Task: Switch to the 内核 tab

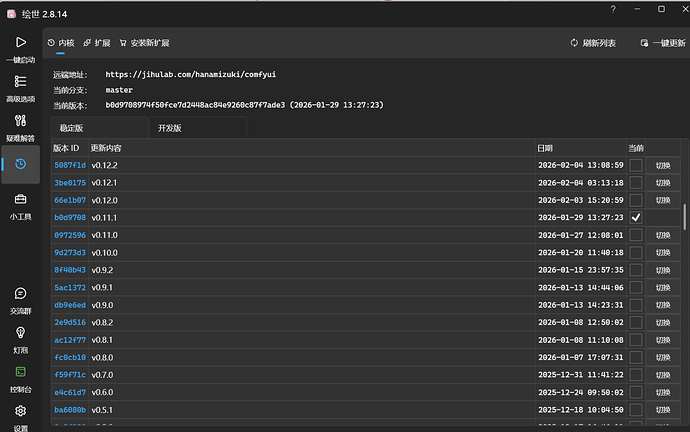Action: pos(61,43)
